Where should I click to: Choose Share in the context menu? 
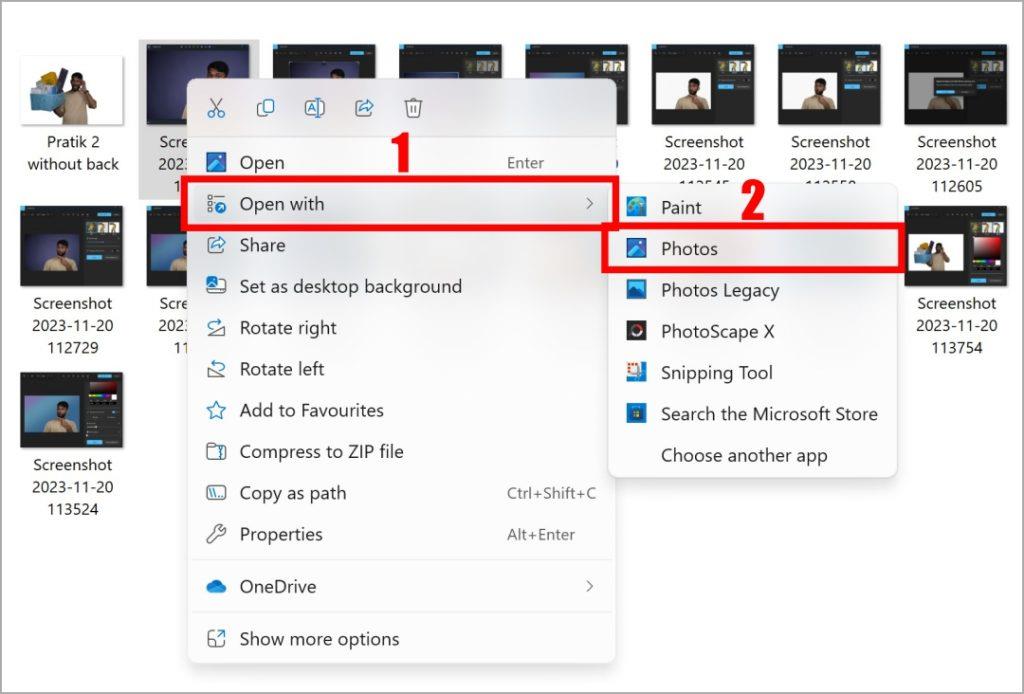401,245
